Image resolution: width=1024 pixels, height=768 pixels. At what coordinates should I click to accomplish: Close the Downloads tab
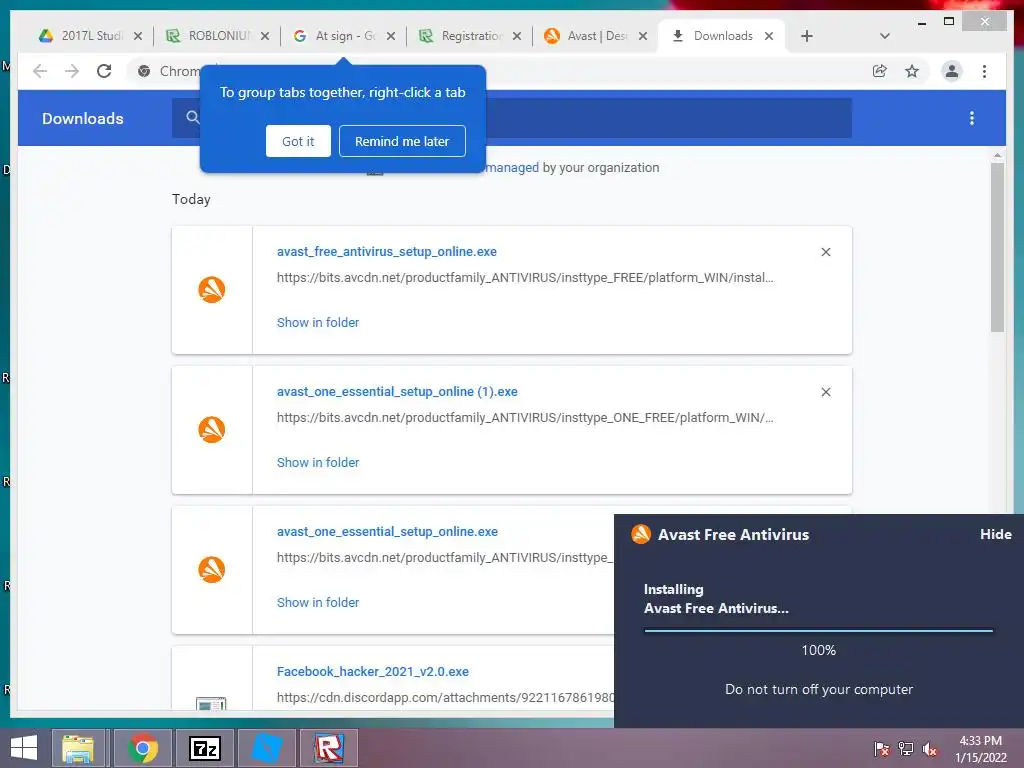click(x=769, y=36)
